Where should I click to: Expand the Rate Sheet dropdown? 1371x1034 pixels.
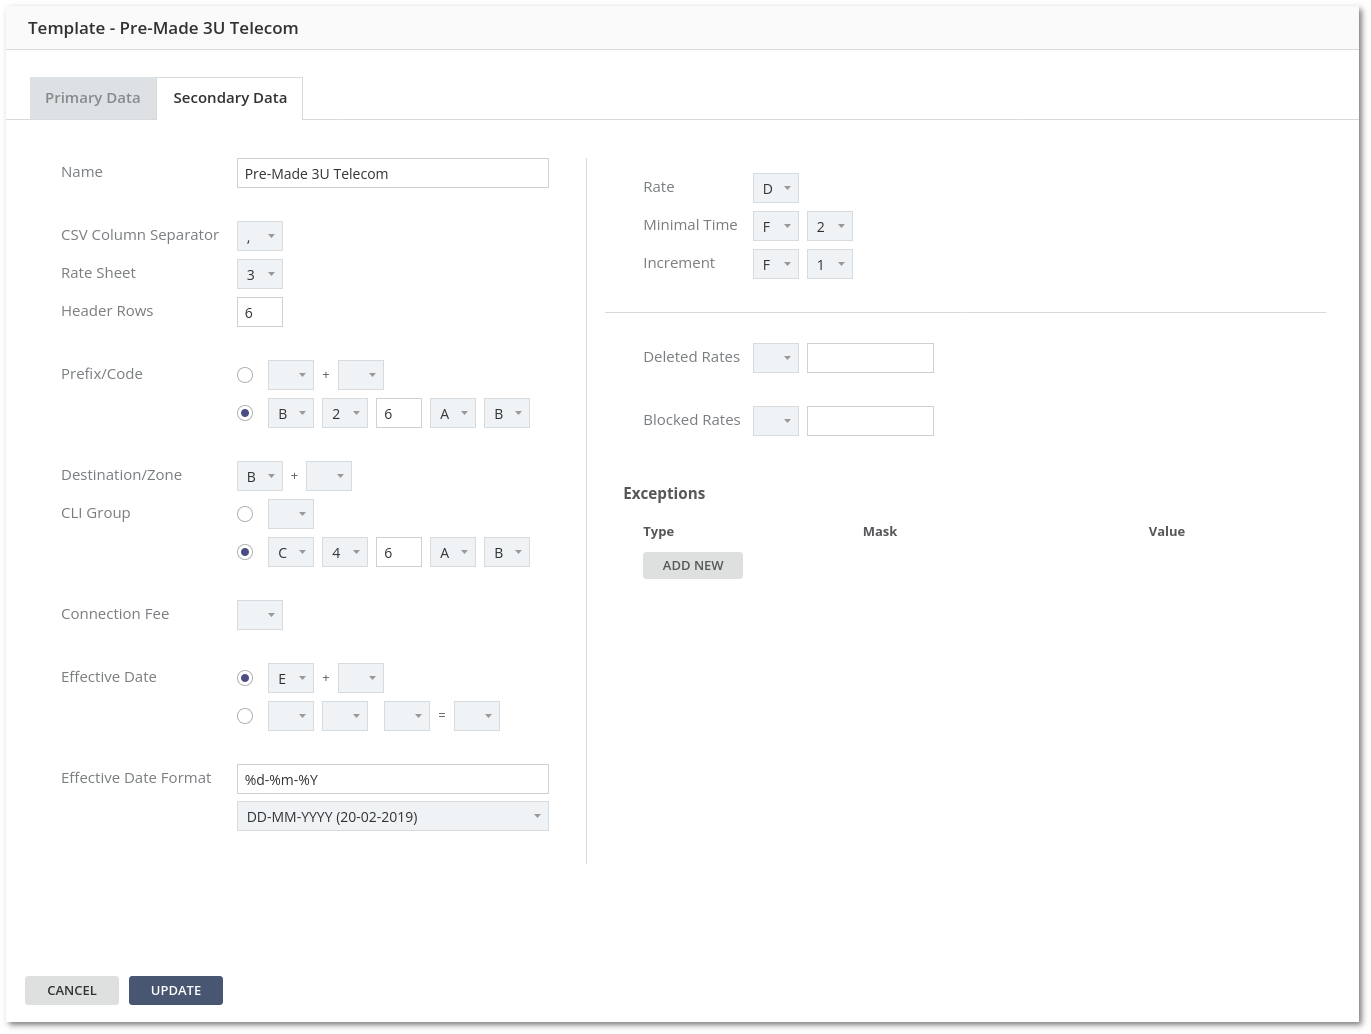click(260, 275)
